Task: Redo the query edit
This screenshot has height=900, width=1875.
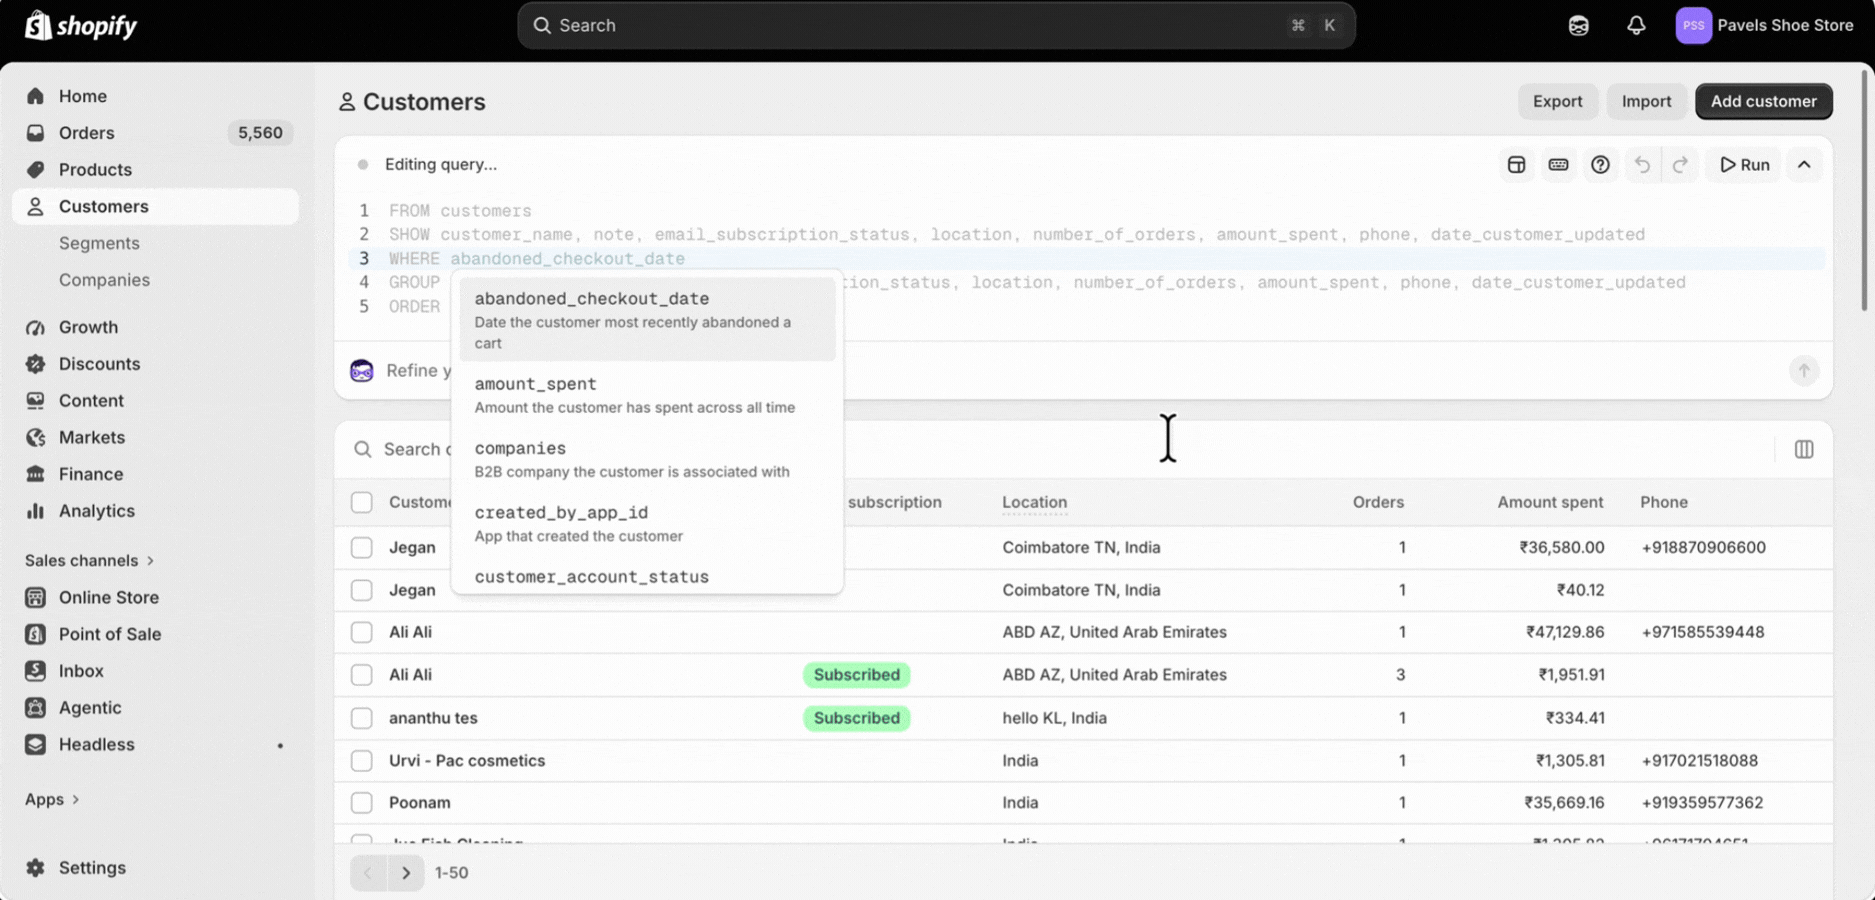Action: (x=1680, y=165)
